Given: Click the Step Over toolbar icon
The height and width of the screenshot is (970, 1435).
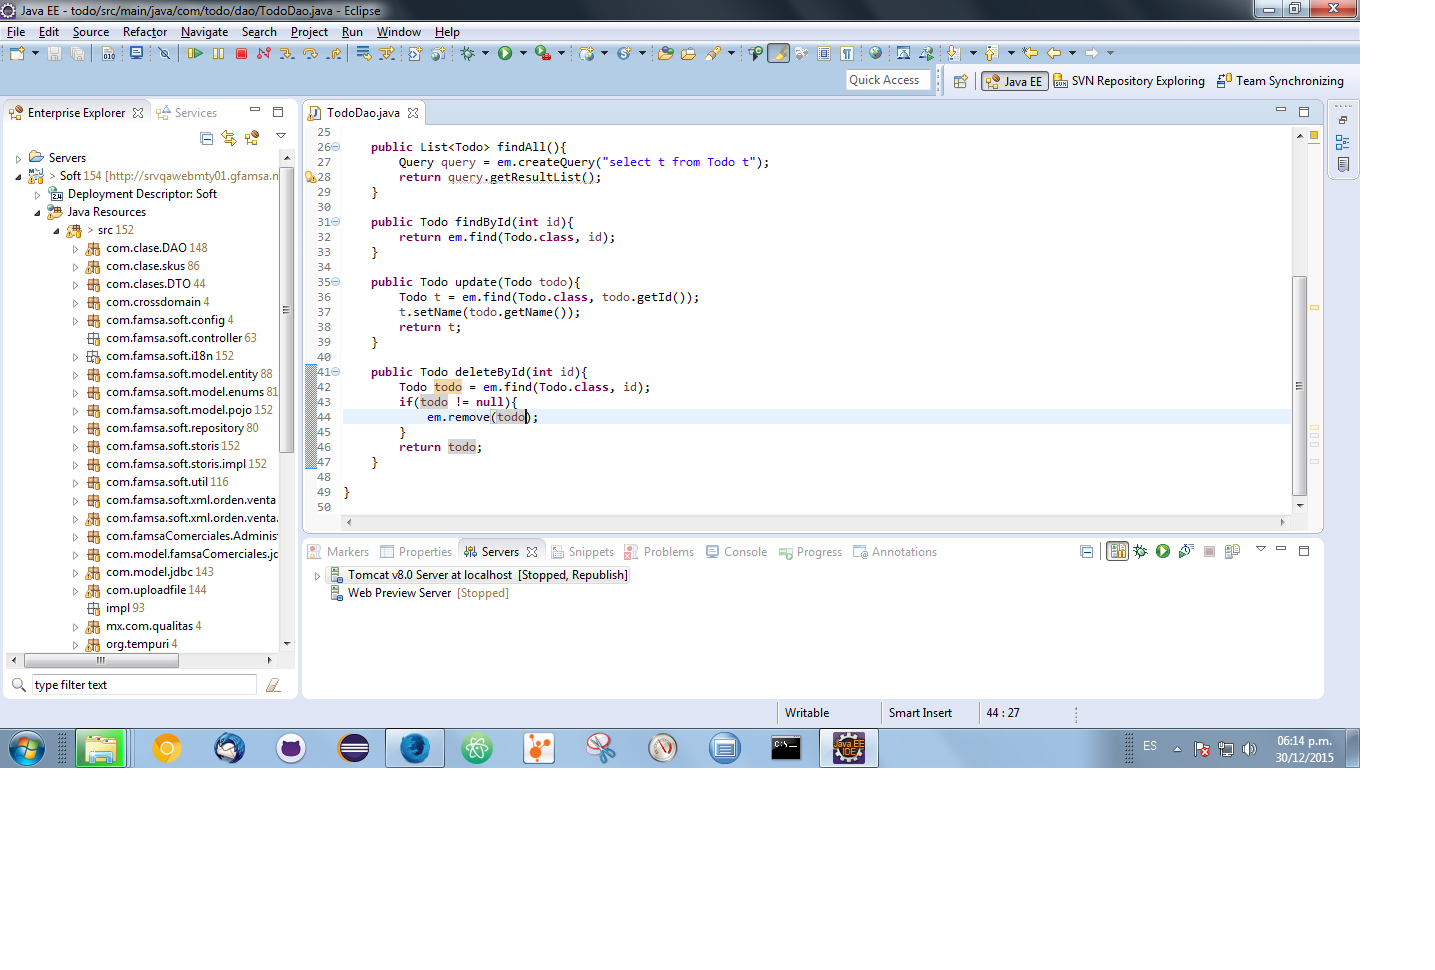Looking at the screenshot, I should 310,53.
